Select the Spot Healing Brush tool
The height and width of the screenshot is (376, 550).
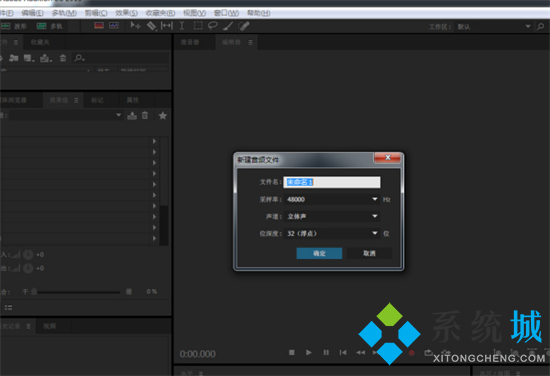244,26
